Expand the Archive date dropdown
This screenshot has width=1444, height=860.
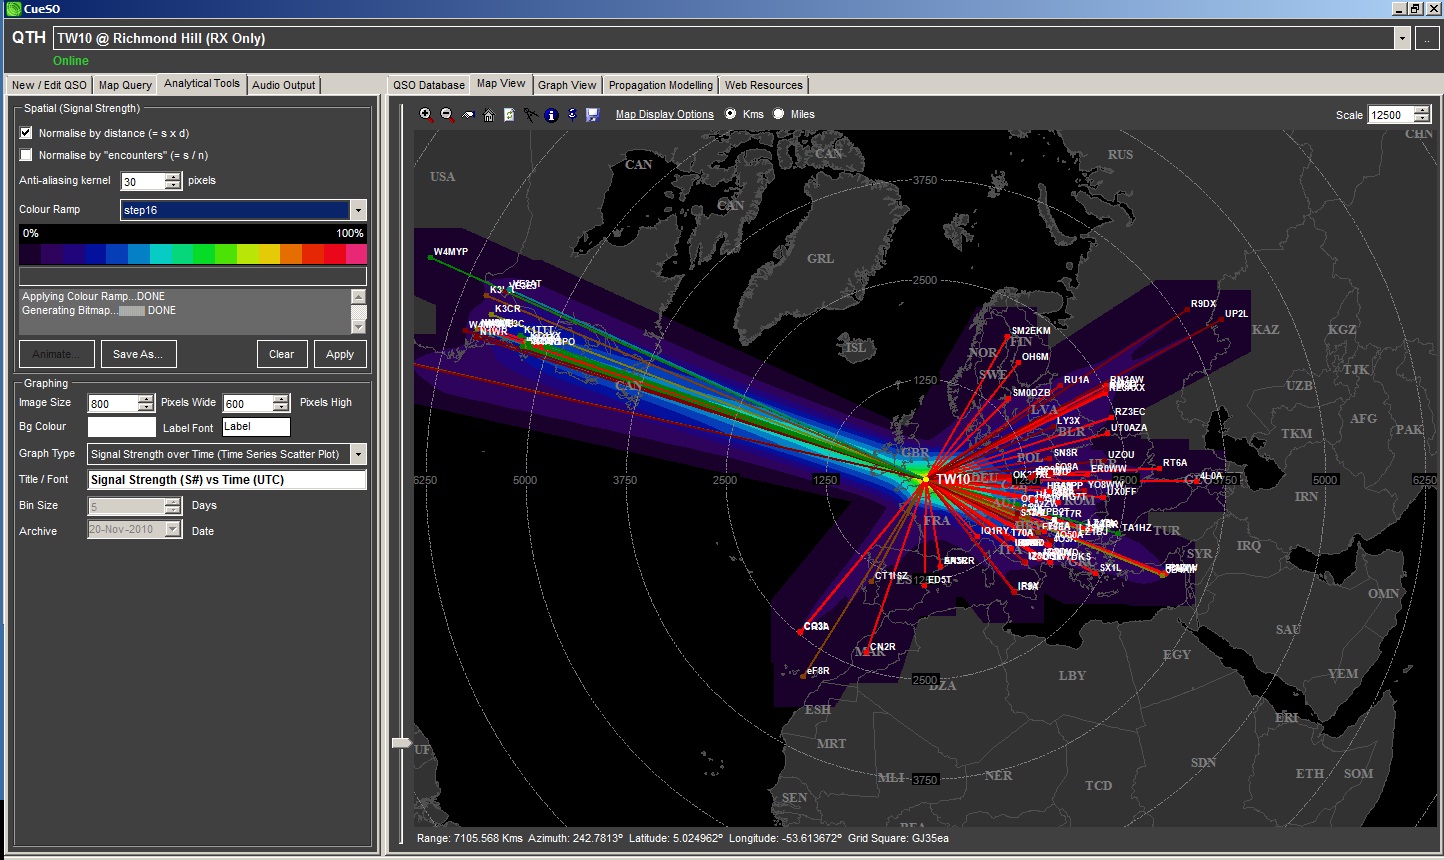(x=173, y=530)
